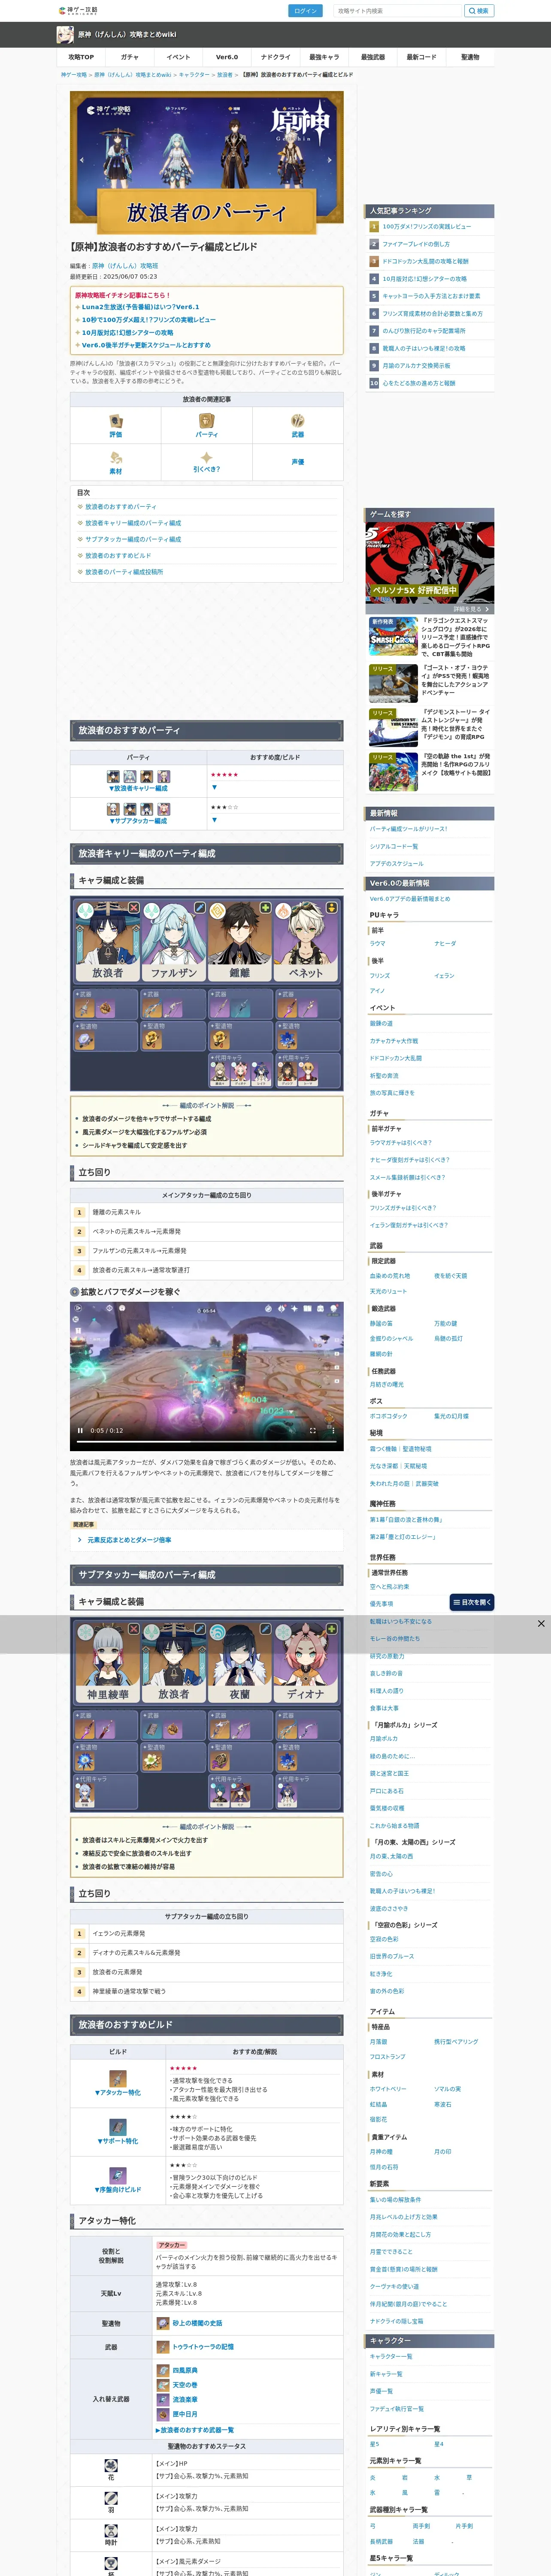Open 声優 related article link
This screenshot has width=551, height=2576.
pyautogui.click(x=297, y=462)
